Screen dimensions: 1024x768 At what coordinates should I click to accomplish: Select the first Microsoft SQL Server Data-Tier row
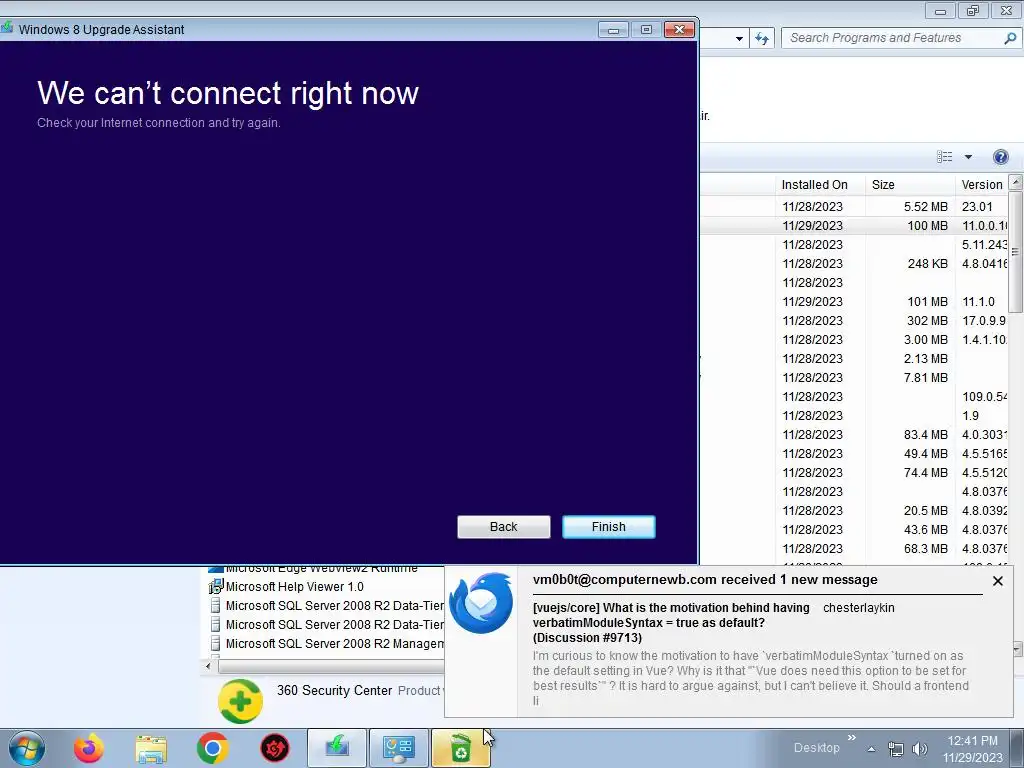coord(334,605)
